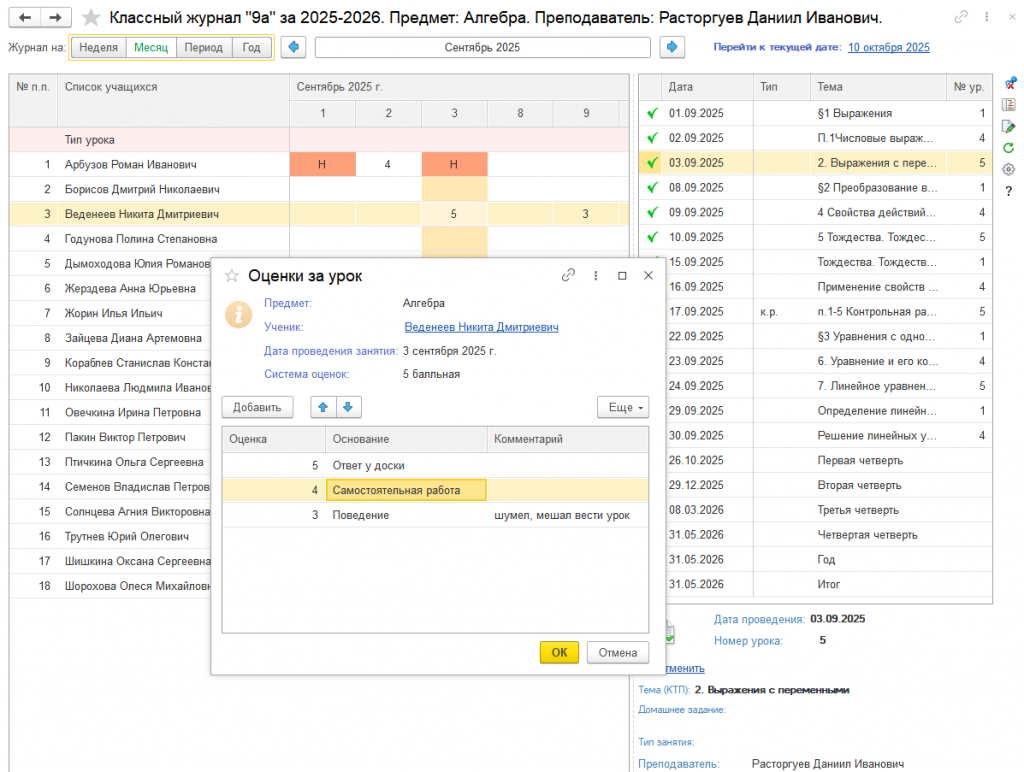1024x772 pixels.
Task: Select grade row 'Поведение'
Action: [x=435, y=515]
